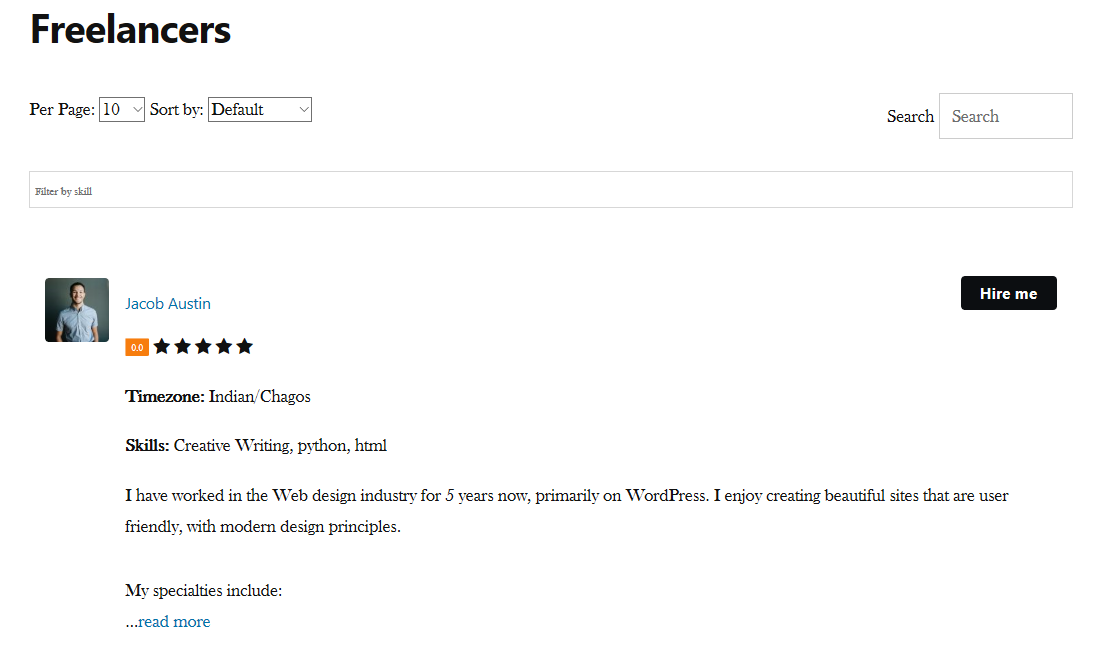Click the first rating star
The width and height of the screenshot is (1112, 654).
[163, 346]
